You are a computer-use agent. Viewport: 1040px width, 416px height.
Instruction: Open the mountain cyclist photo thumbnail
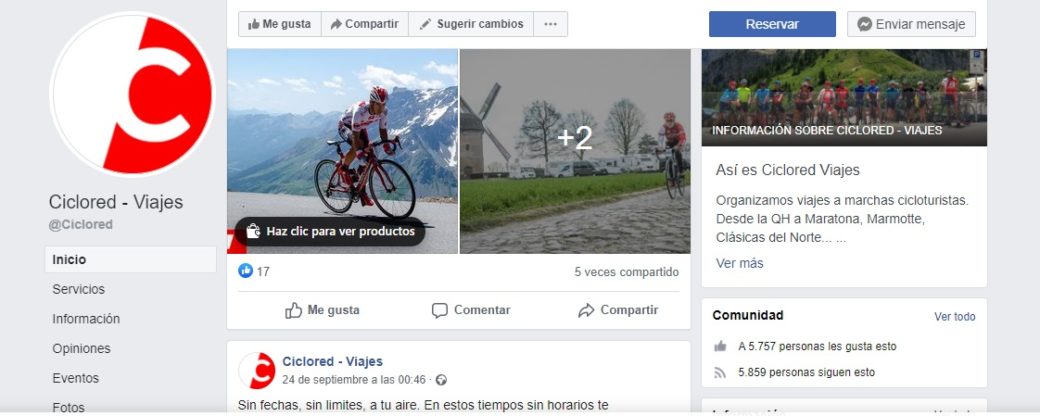(342, 151)
